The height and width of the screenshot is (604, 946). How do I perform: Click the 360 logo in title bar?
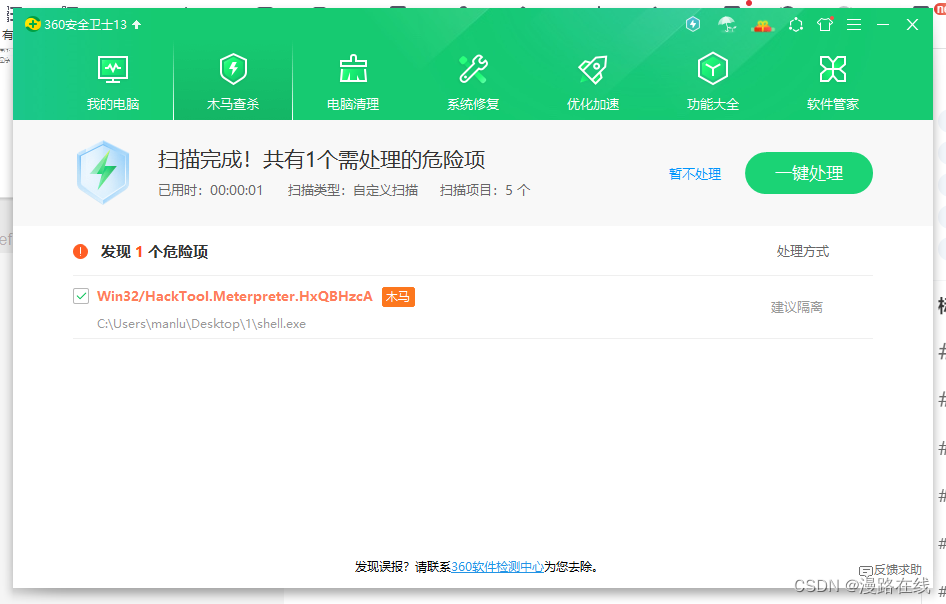pyautogui.click(x=33, y=24)
